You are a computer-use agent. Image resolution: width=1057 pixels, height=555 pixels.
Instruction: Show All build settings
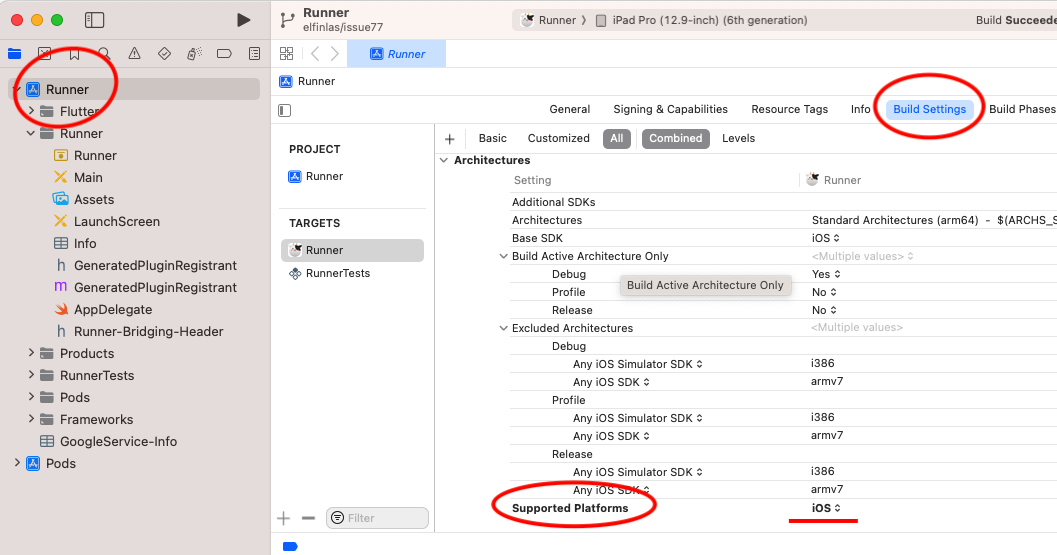pyautogui.click(x=617, y=138)
